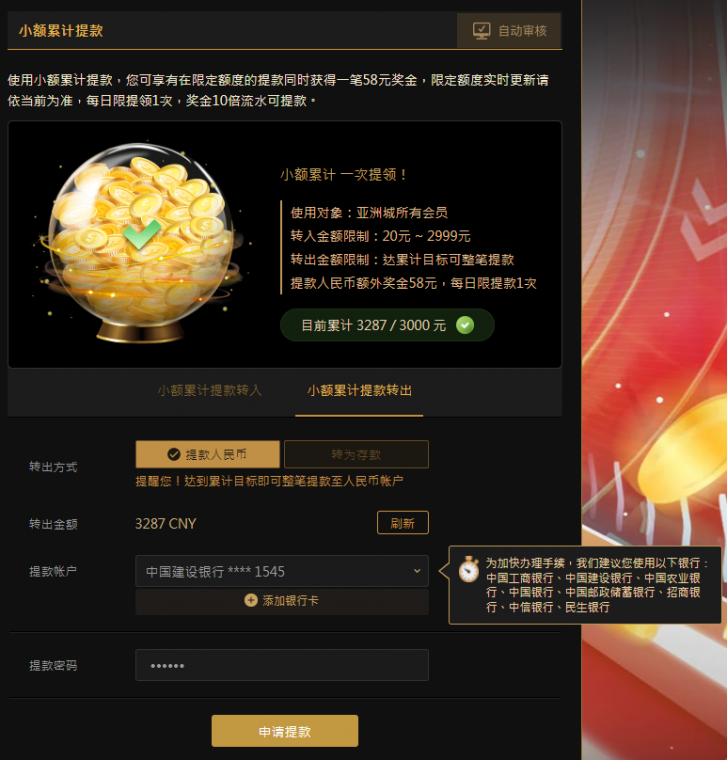Focus the 提款密码 password field

point(282,665)
